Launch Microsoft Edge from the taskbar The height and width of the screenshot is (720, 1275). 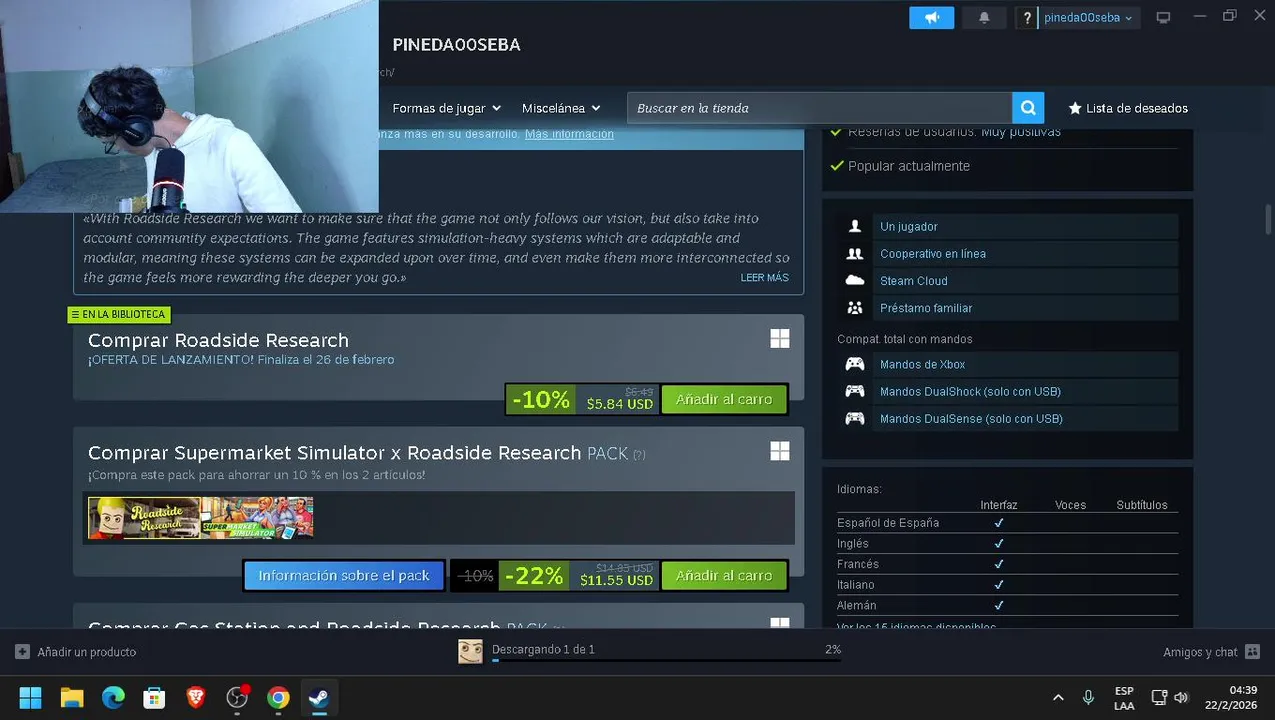[113, 697]
